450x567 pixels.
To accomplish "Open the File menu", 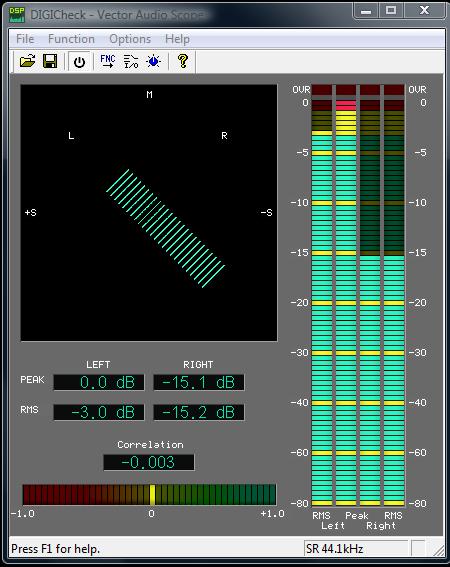I will coord(25,39).
